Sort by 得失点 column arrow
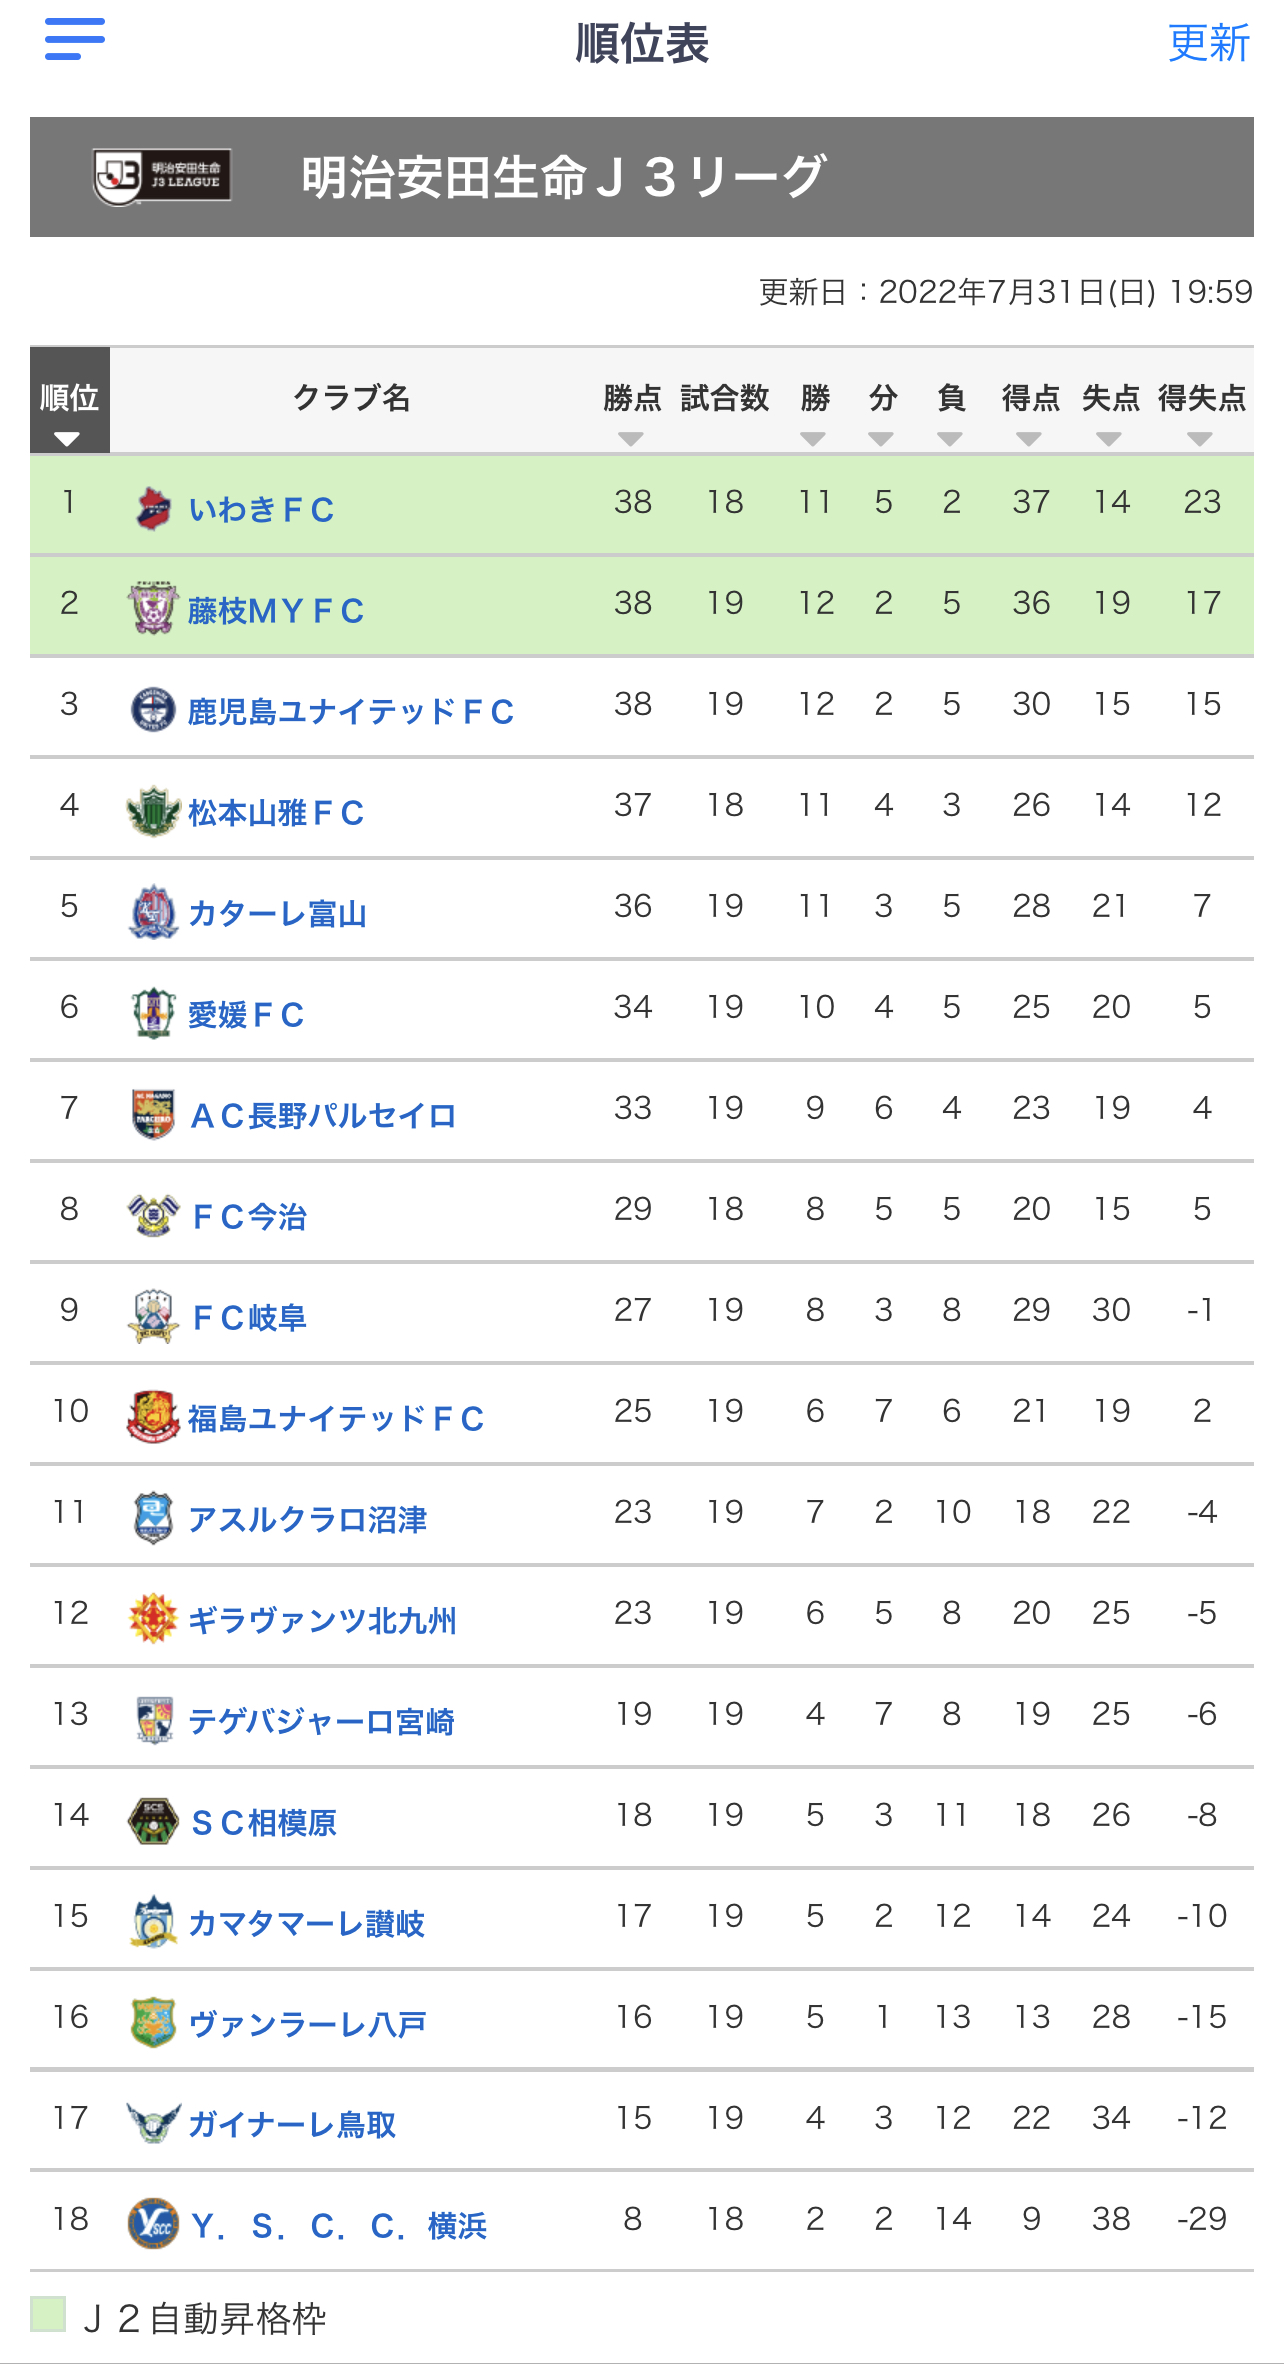 point(1200,439)
